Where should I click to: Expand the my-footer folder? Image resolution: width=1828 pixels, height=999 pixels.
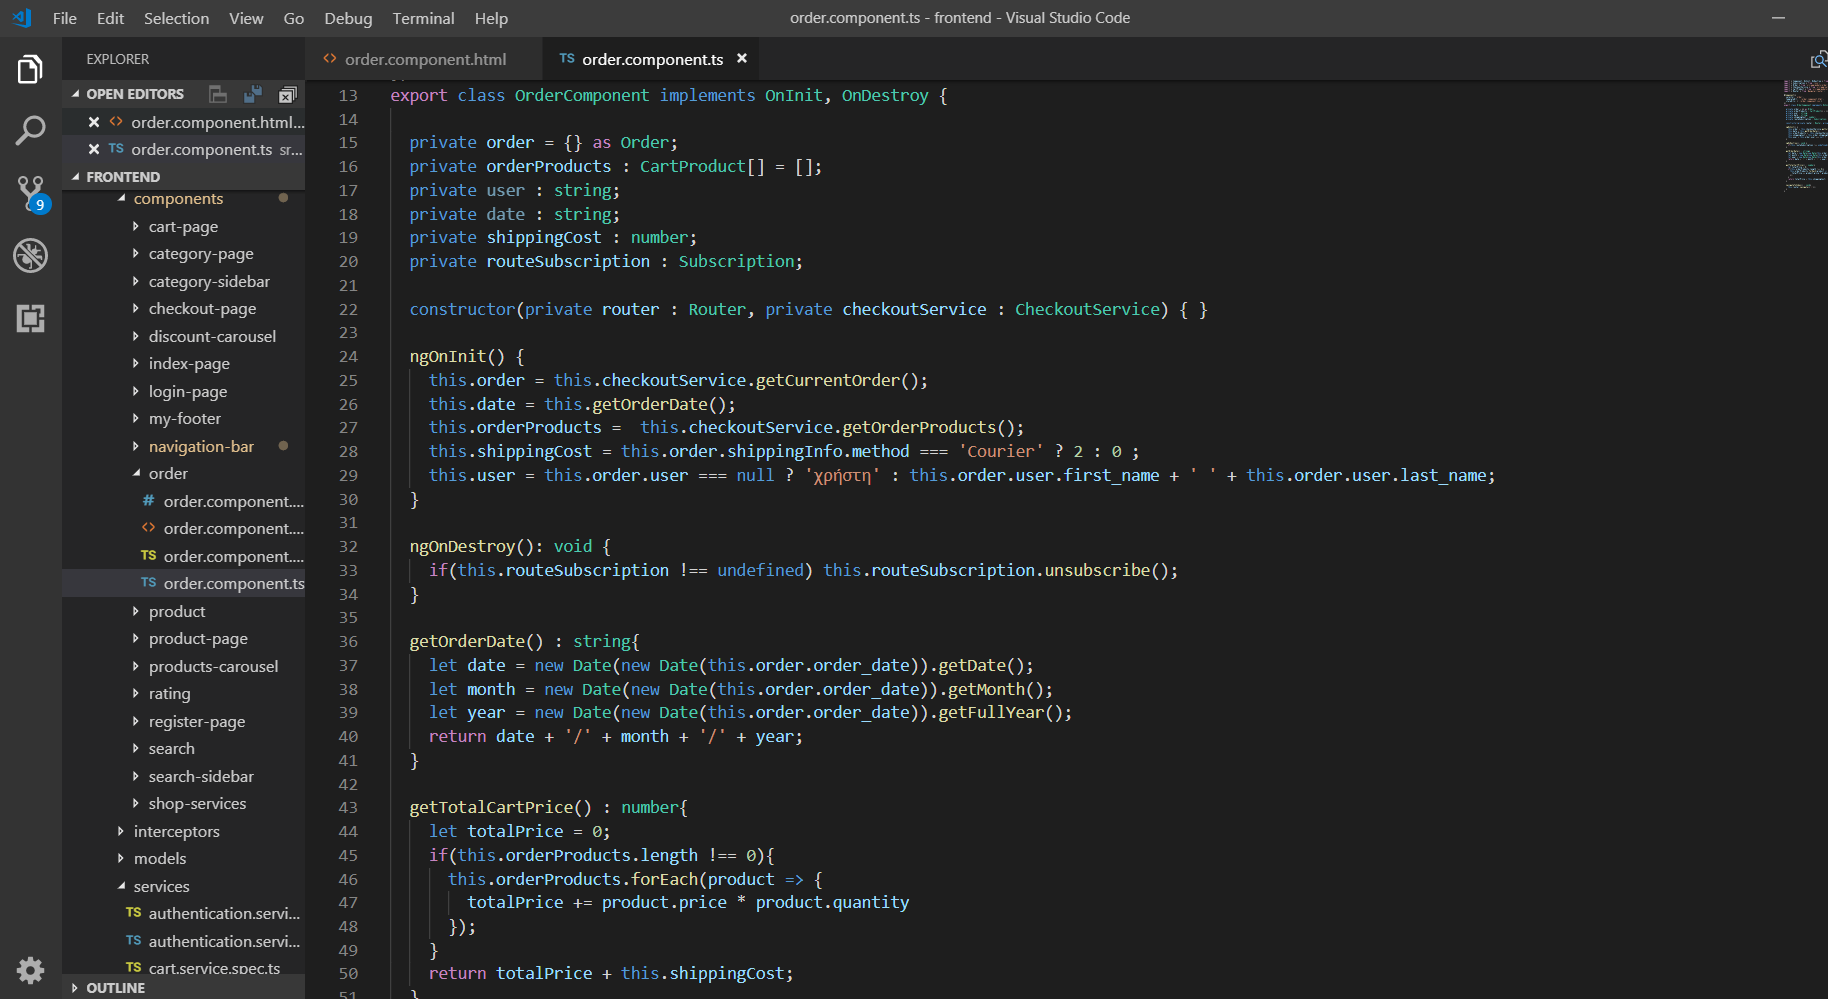coord(183,419)
